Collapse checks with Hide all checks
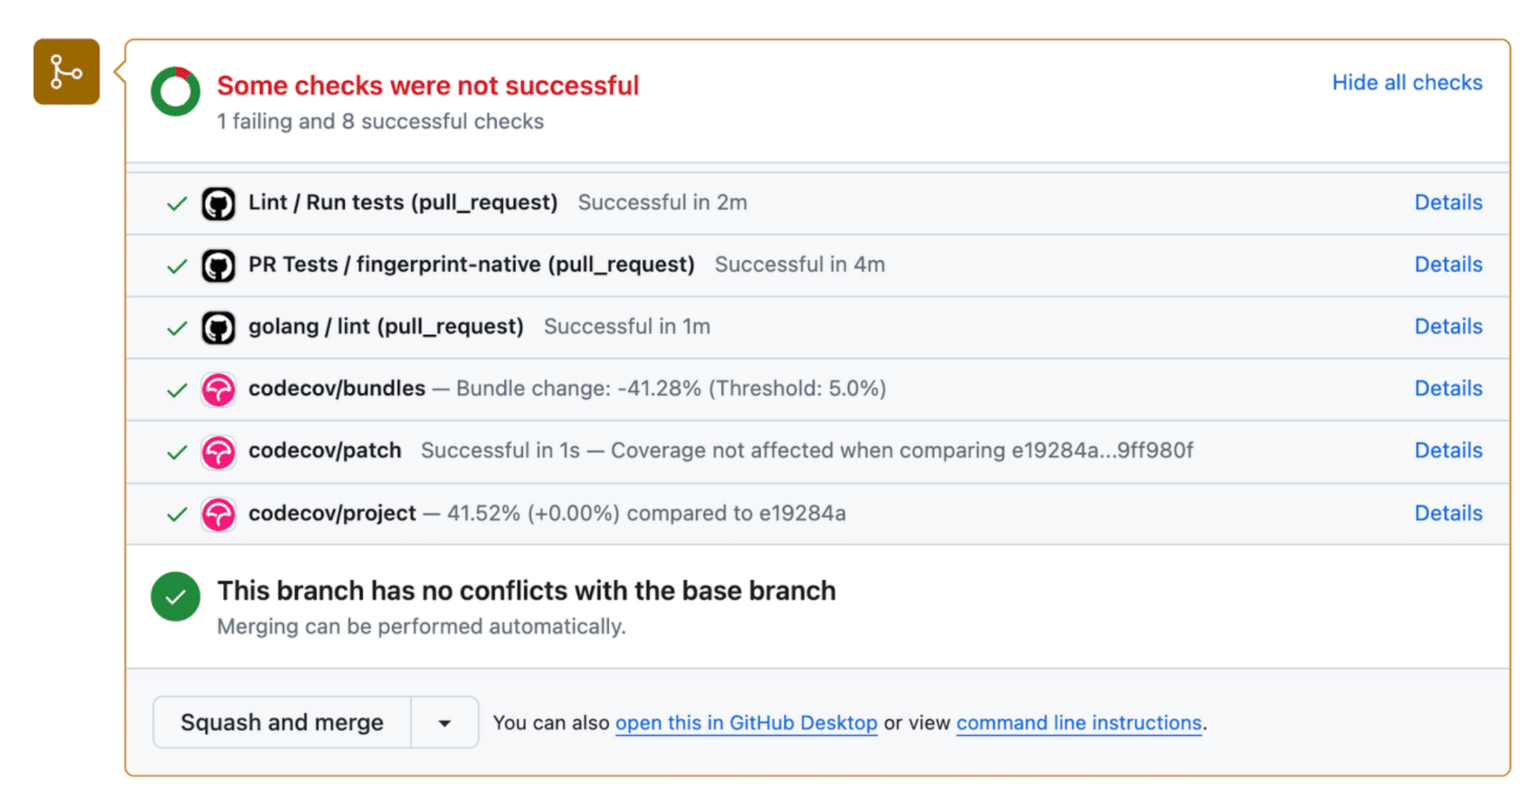The image size is (1536, 806). [1406, 83]
